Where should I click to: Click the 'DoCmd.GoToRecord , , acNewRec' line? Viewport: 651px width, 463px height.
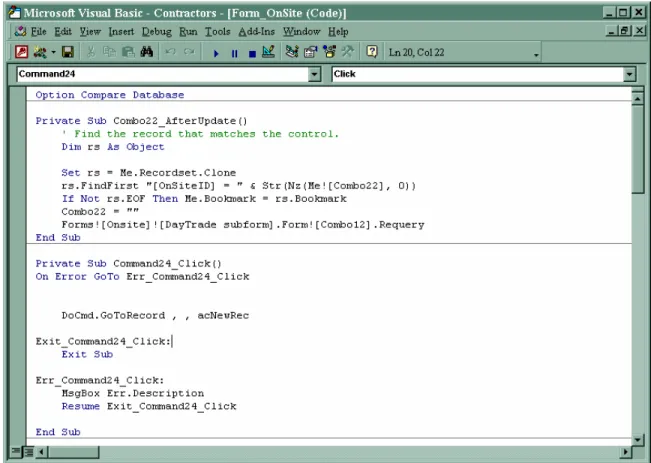click(x=155, y=315)
